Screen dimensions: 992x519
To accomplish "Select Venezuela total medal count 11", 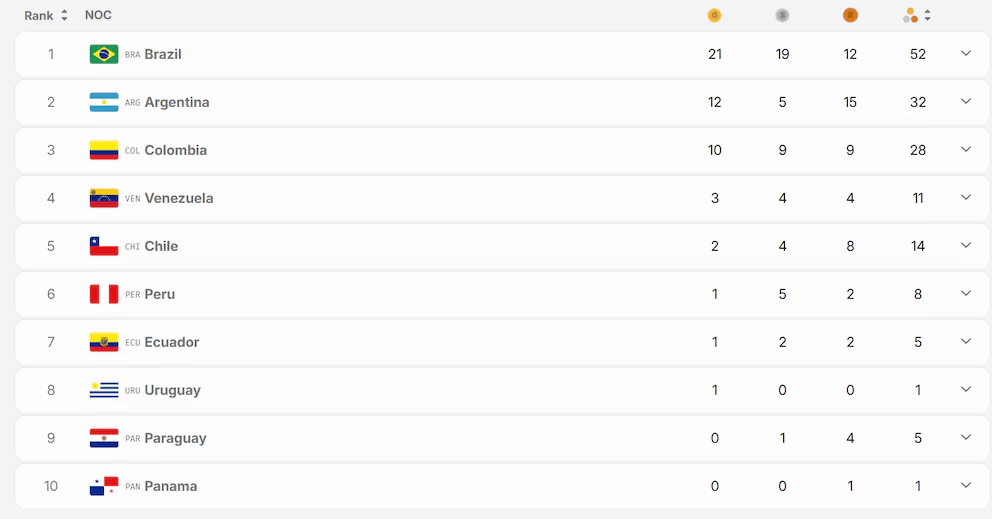I will pos(918,198).
